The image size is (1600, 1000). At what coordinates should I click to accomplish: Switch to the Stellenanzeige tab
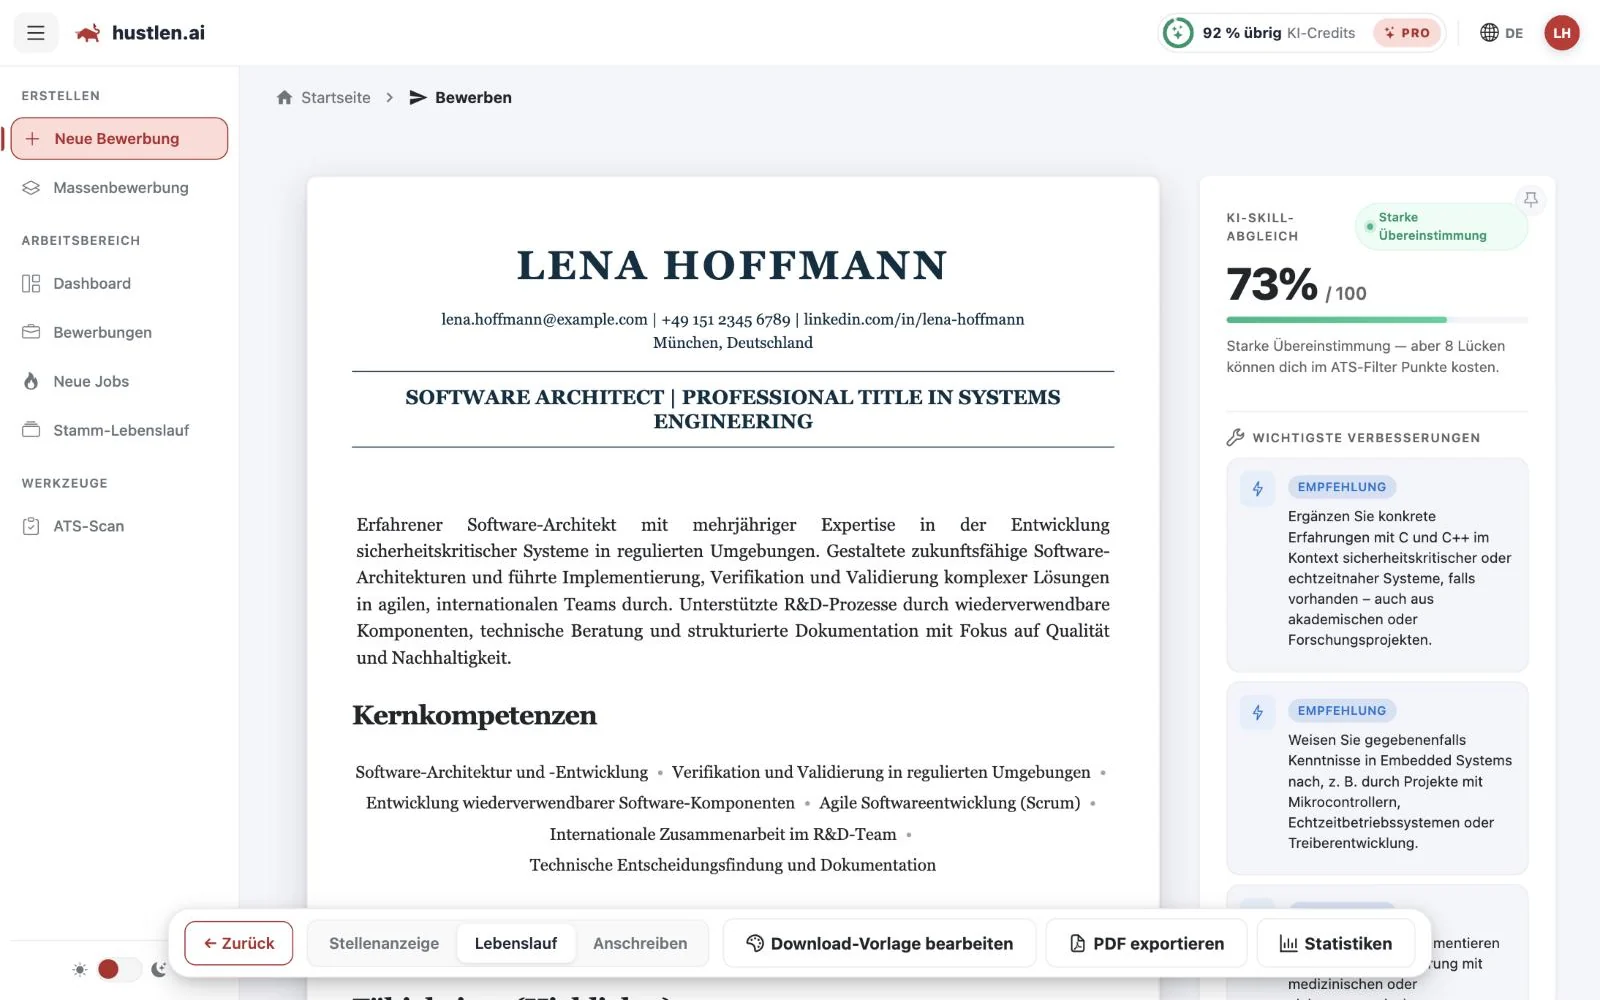click(384, 943)
